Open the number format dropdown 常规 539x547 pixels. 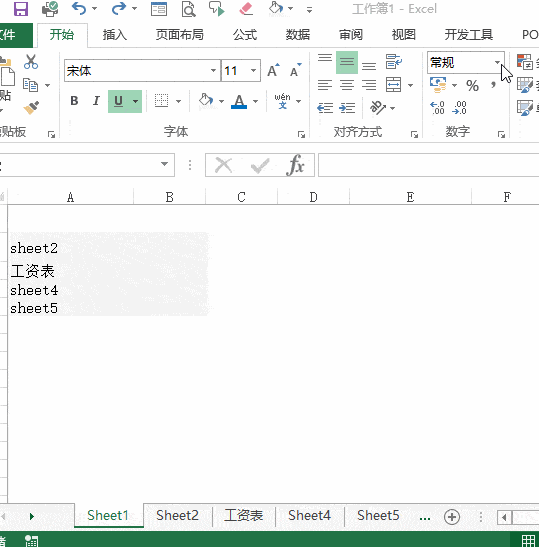(497, 62)
